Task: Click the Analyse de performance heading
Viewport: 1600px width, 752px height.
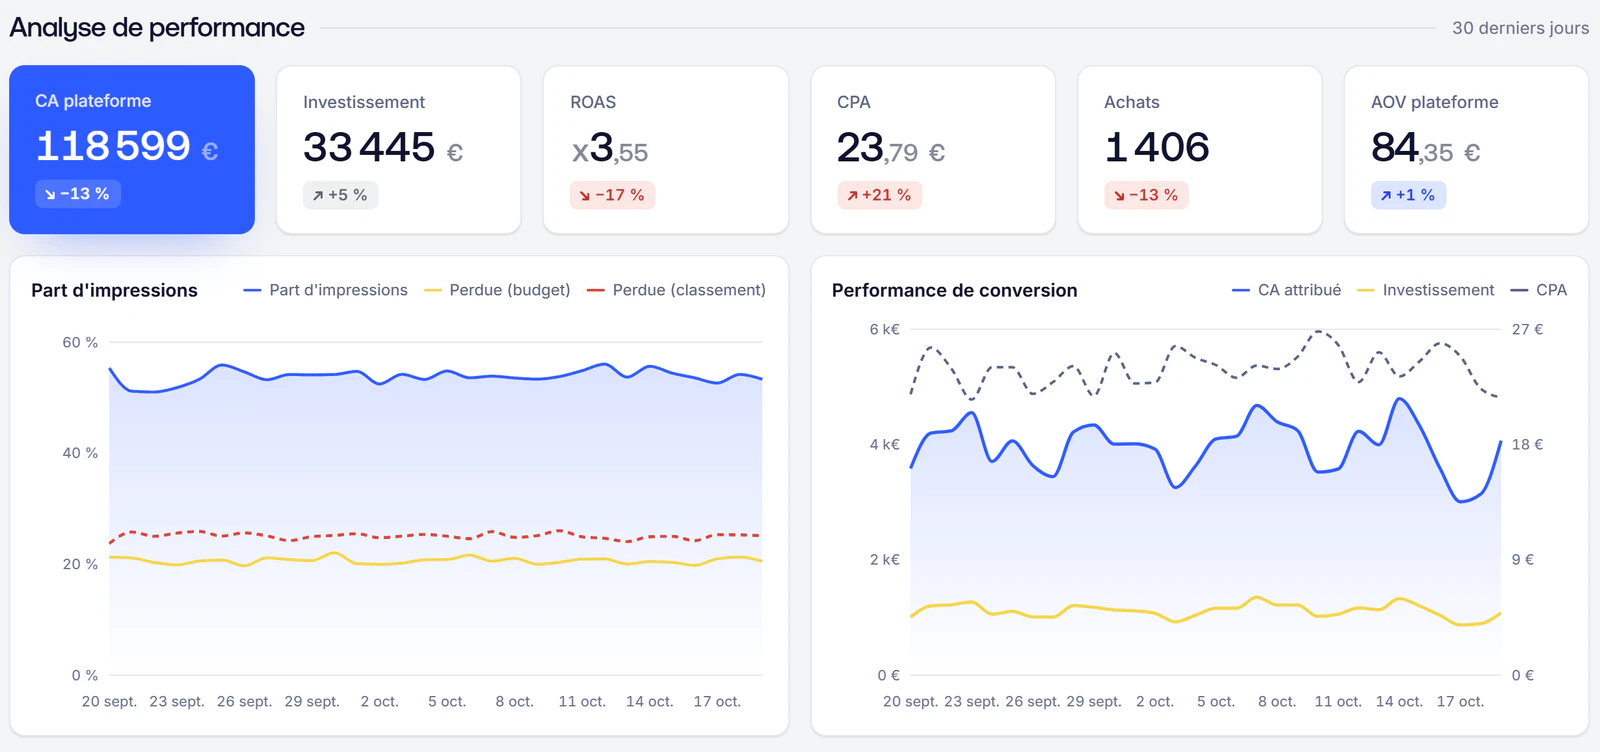Action: tap(157, 28)
